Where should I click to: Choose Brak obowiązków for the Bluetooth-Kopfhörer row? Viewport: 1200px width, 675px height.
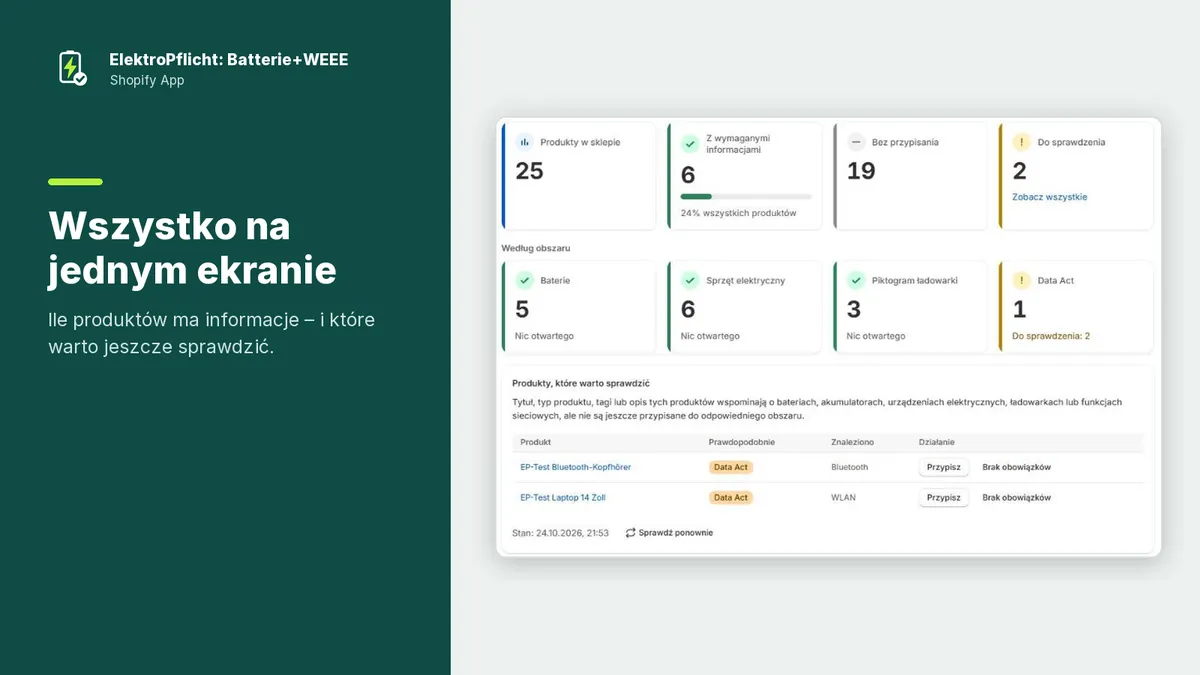coord(1016,467)
